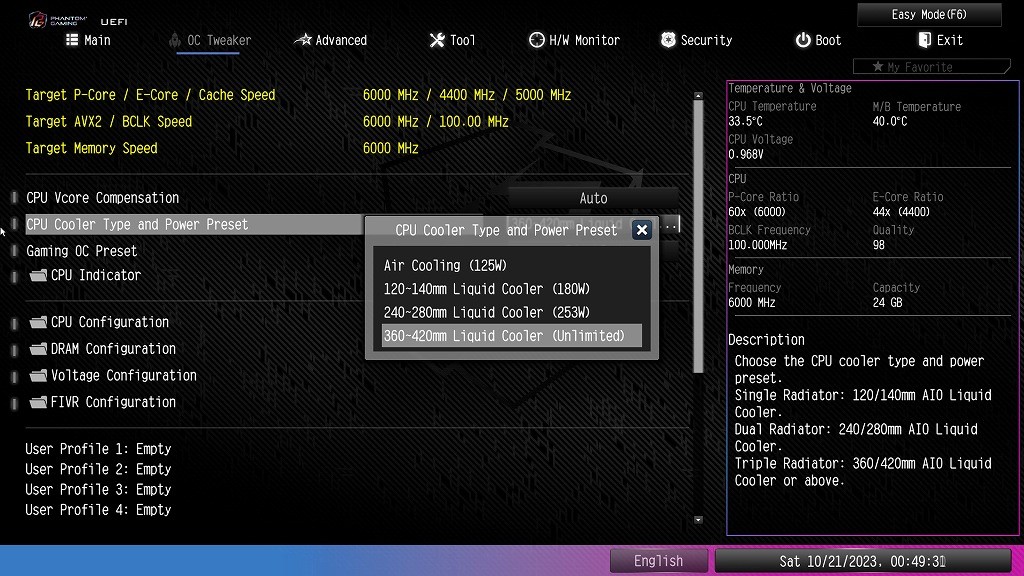Click the Tool tab wrench icon
The height and width of the screenshot is (576, 1024).
click(437, 40)
